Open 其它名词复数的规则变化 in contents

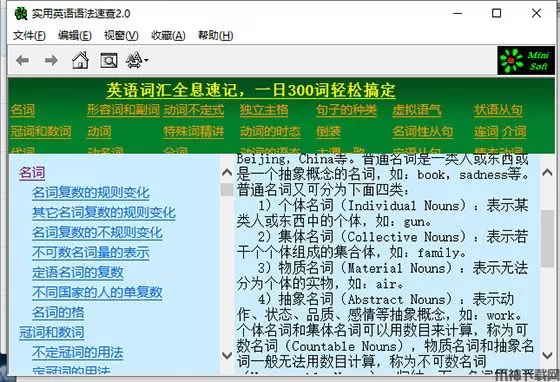coord(104,213)
